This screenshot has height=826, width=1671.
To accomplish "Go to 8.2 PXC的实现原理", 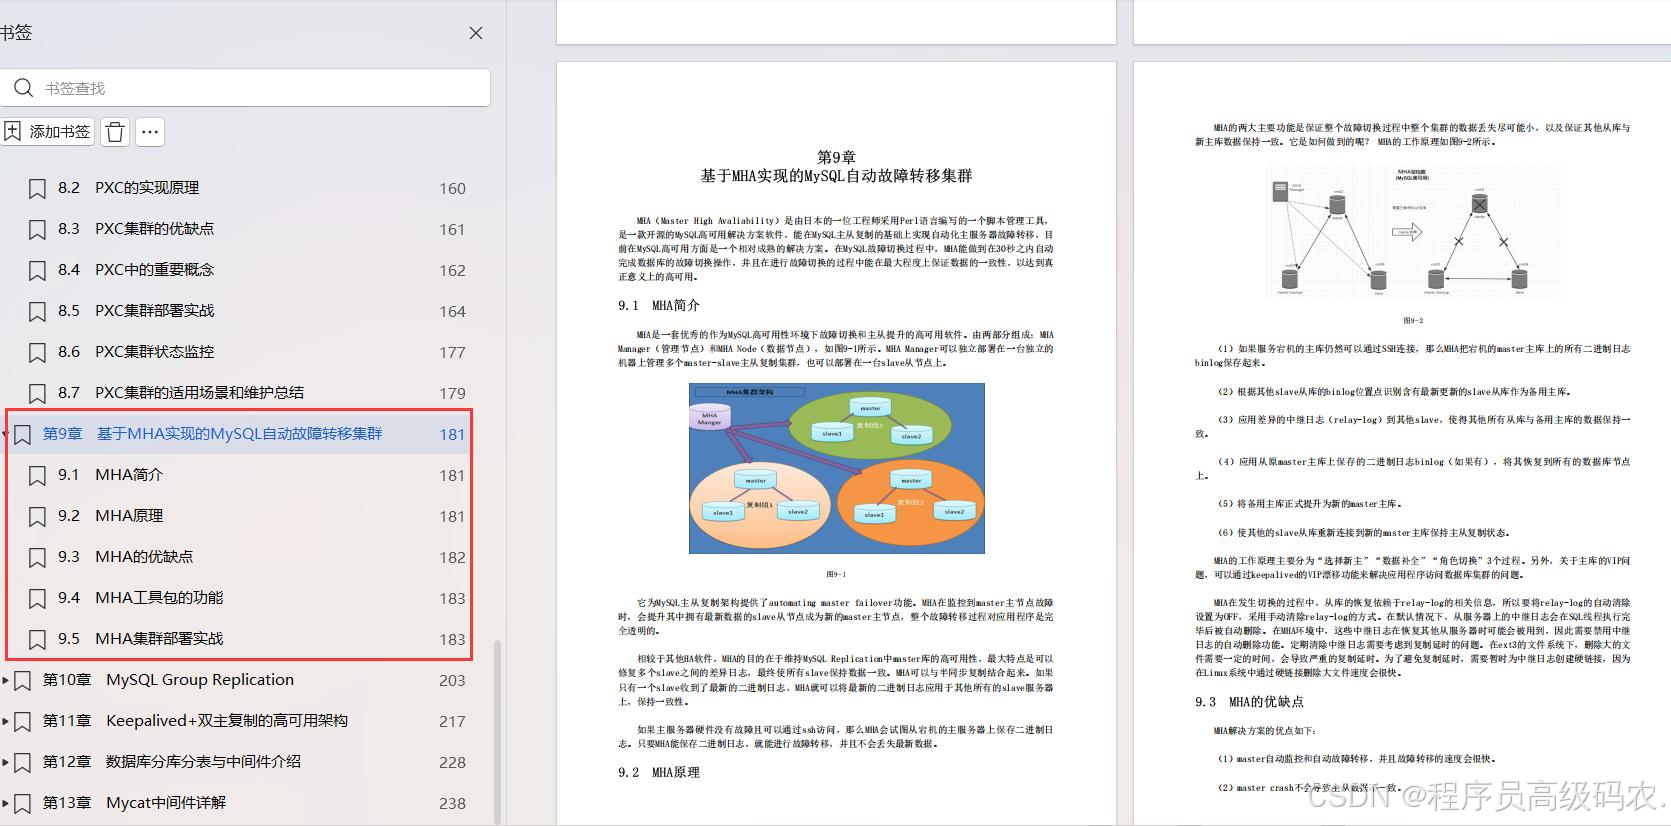I will (128, 188).
